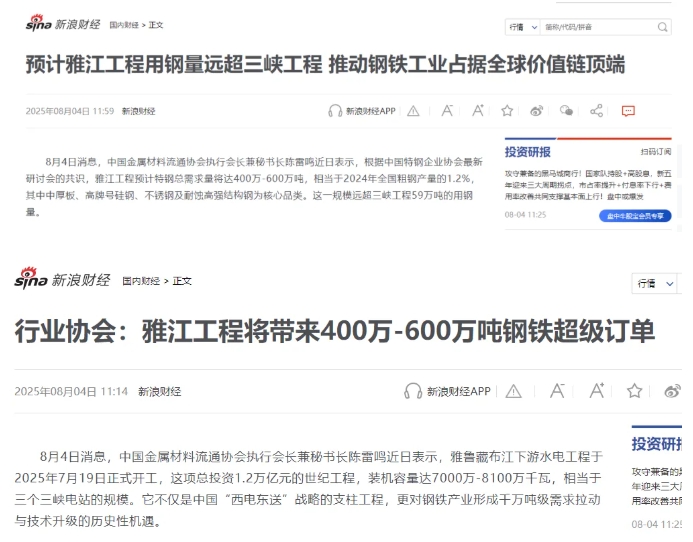Click report warning triangle in top article
Image resolution: width=693 pixels, height=542 pixels.
click(x=413, y=111)
